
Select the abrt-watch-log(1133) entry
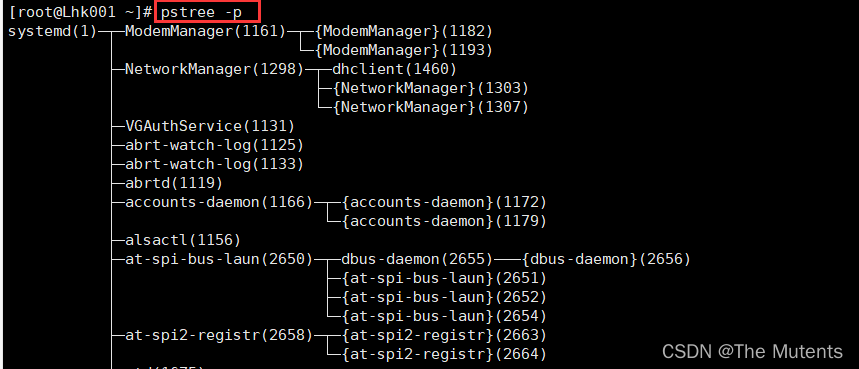tap(214, 164)
